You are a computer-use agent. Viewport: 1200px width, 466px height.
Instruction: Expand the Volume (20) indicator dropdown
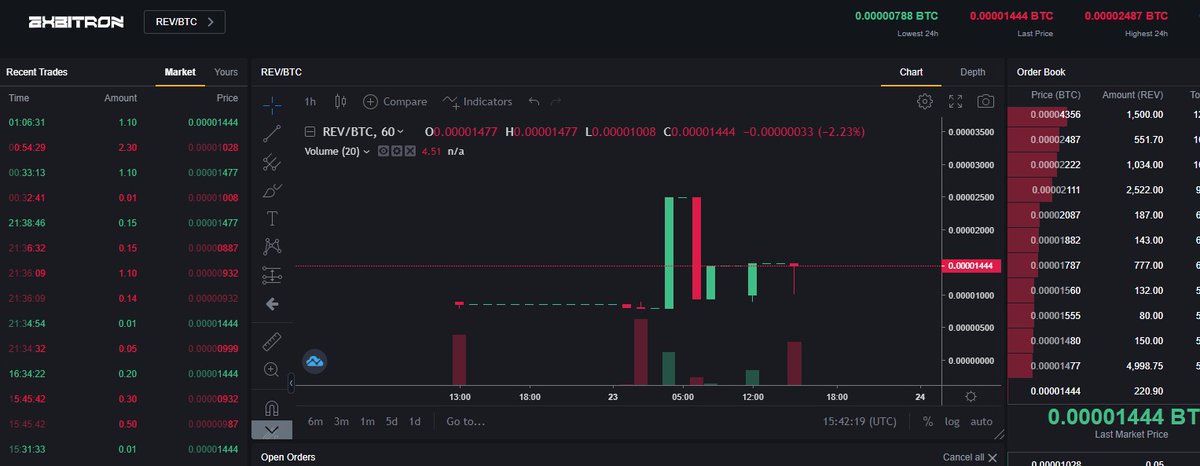point(367,151)
